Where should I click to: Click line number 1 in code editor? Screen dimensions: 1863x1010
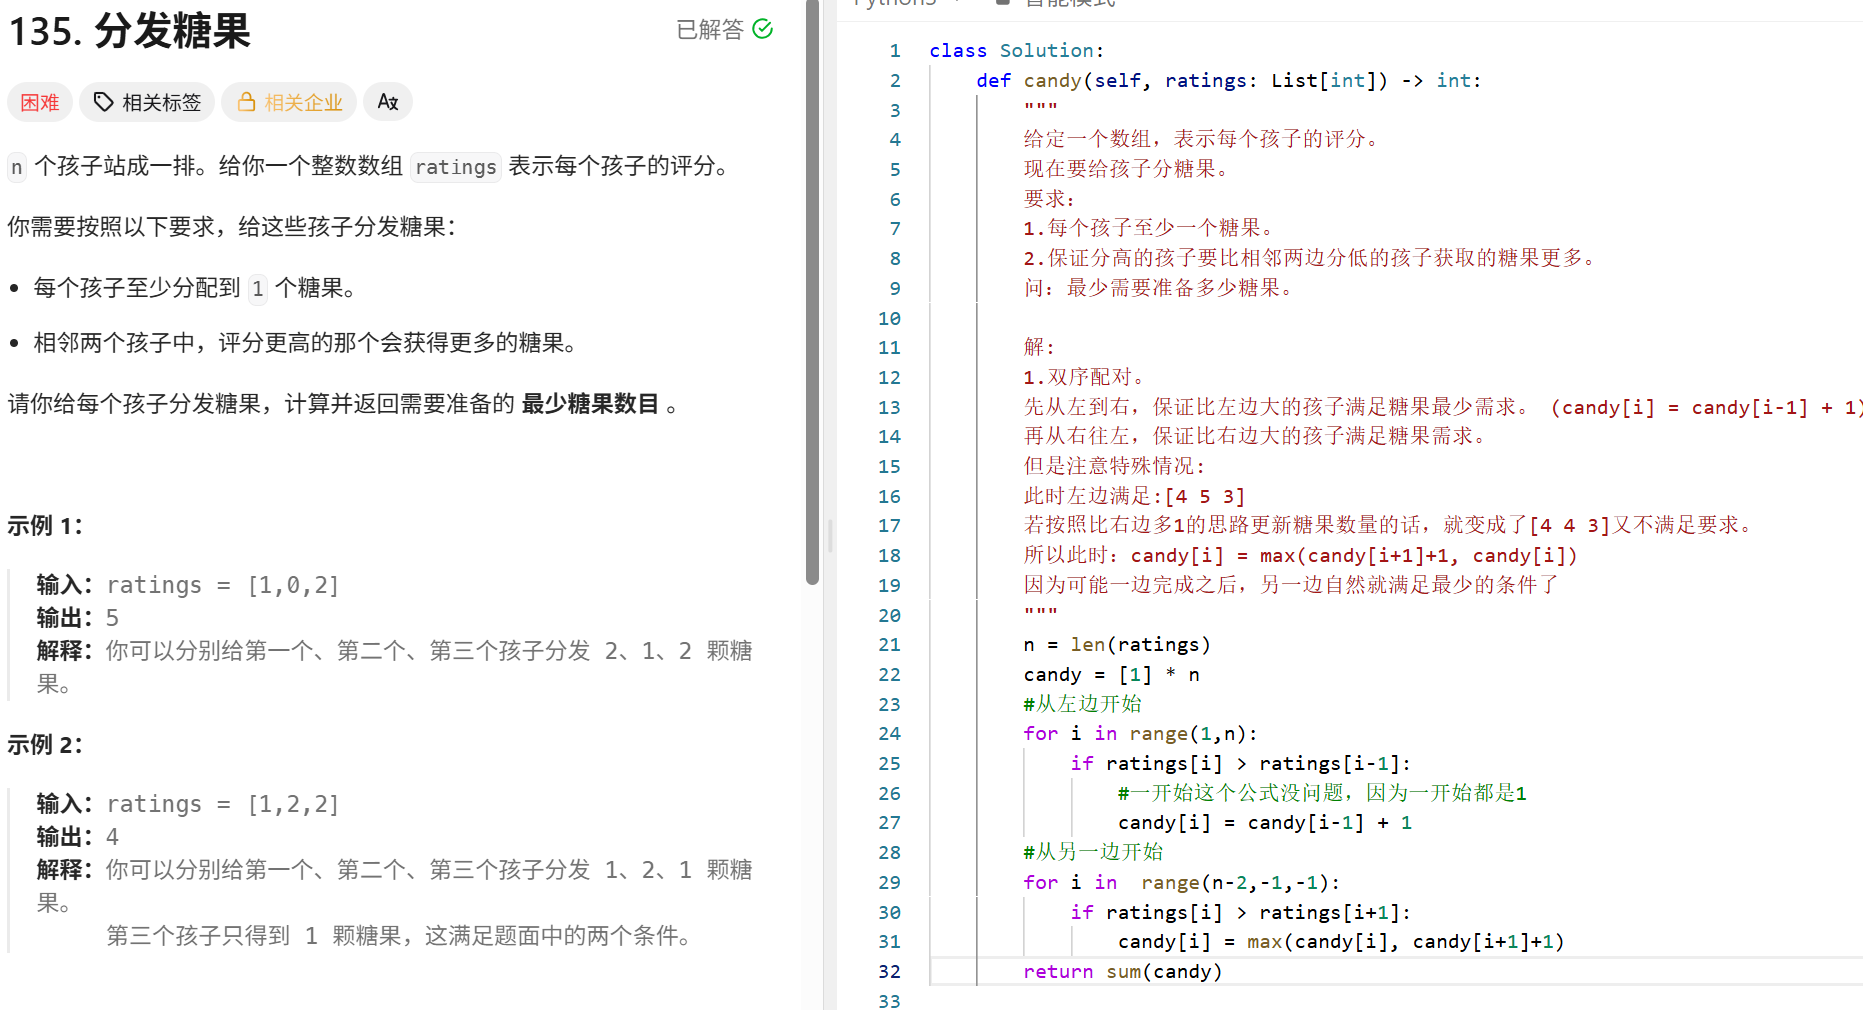895,51
